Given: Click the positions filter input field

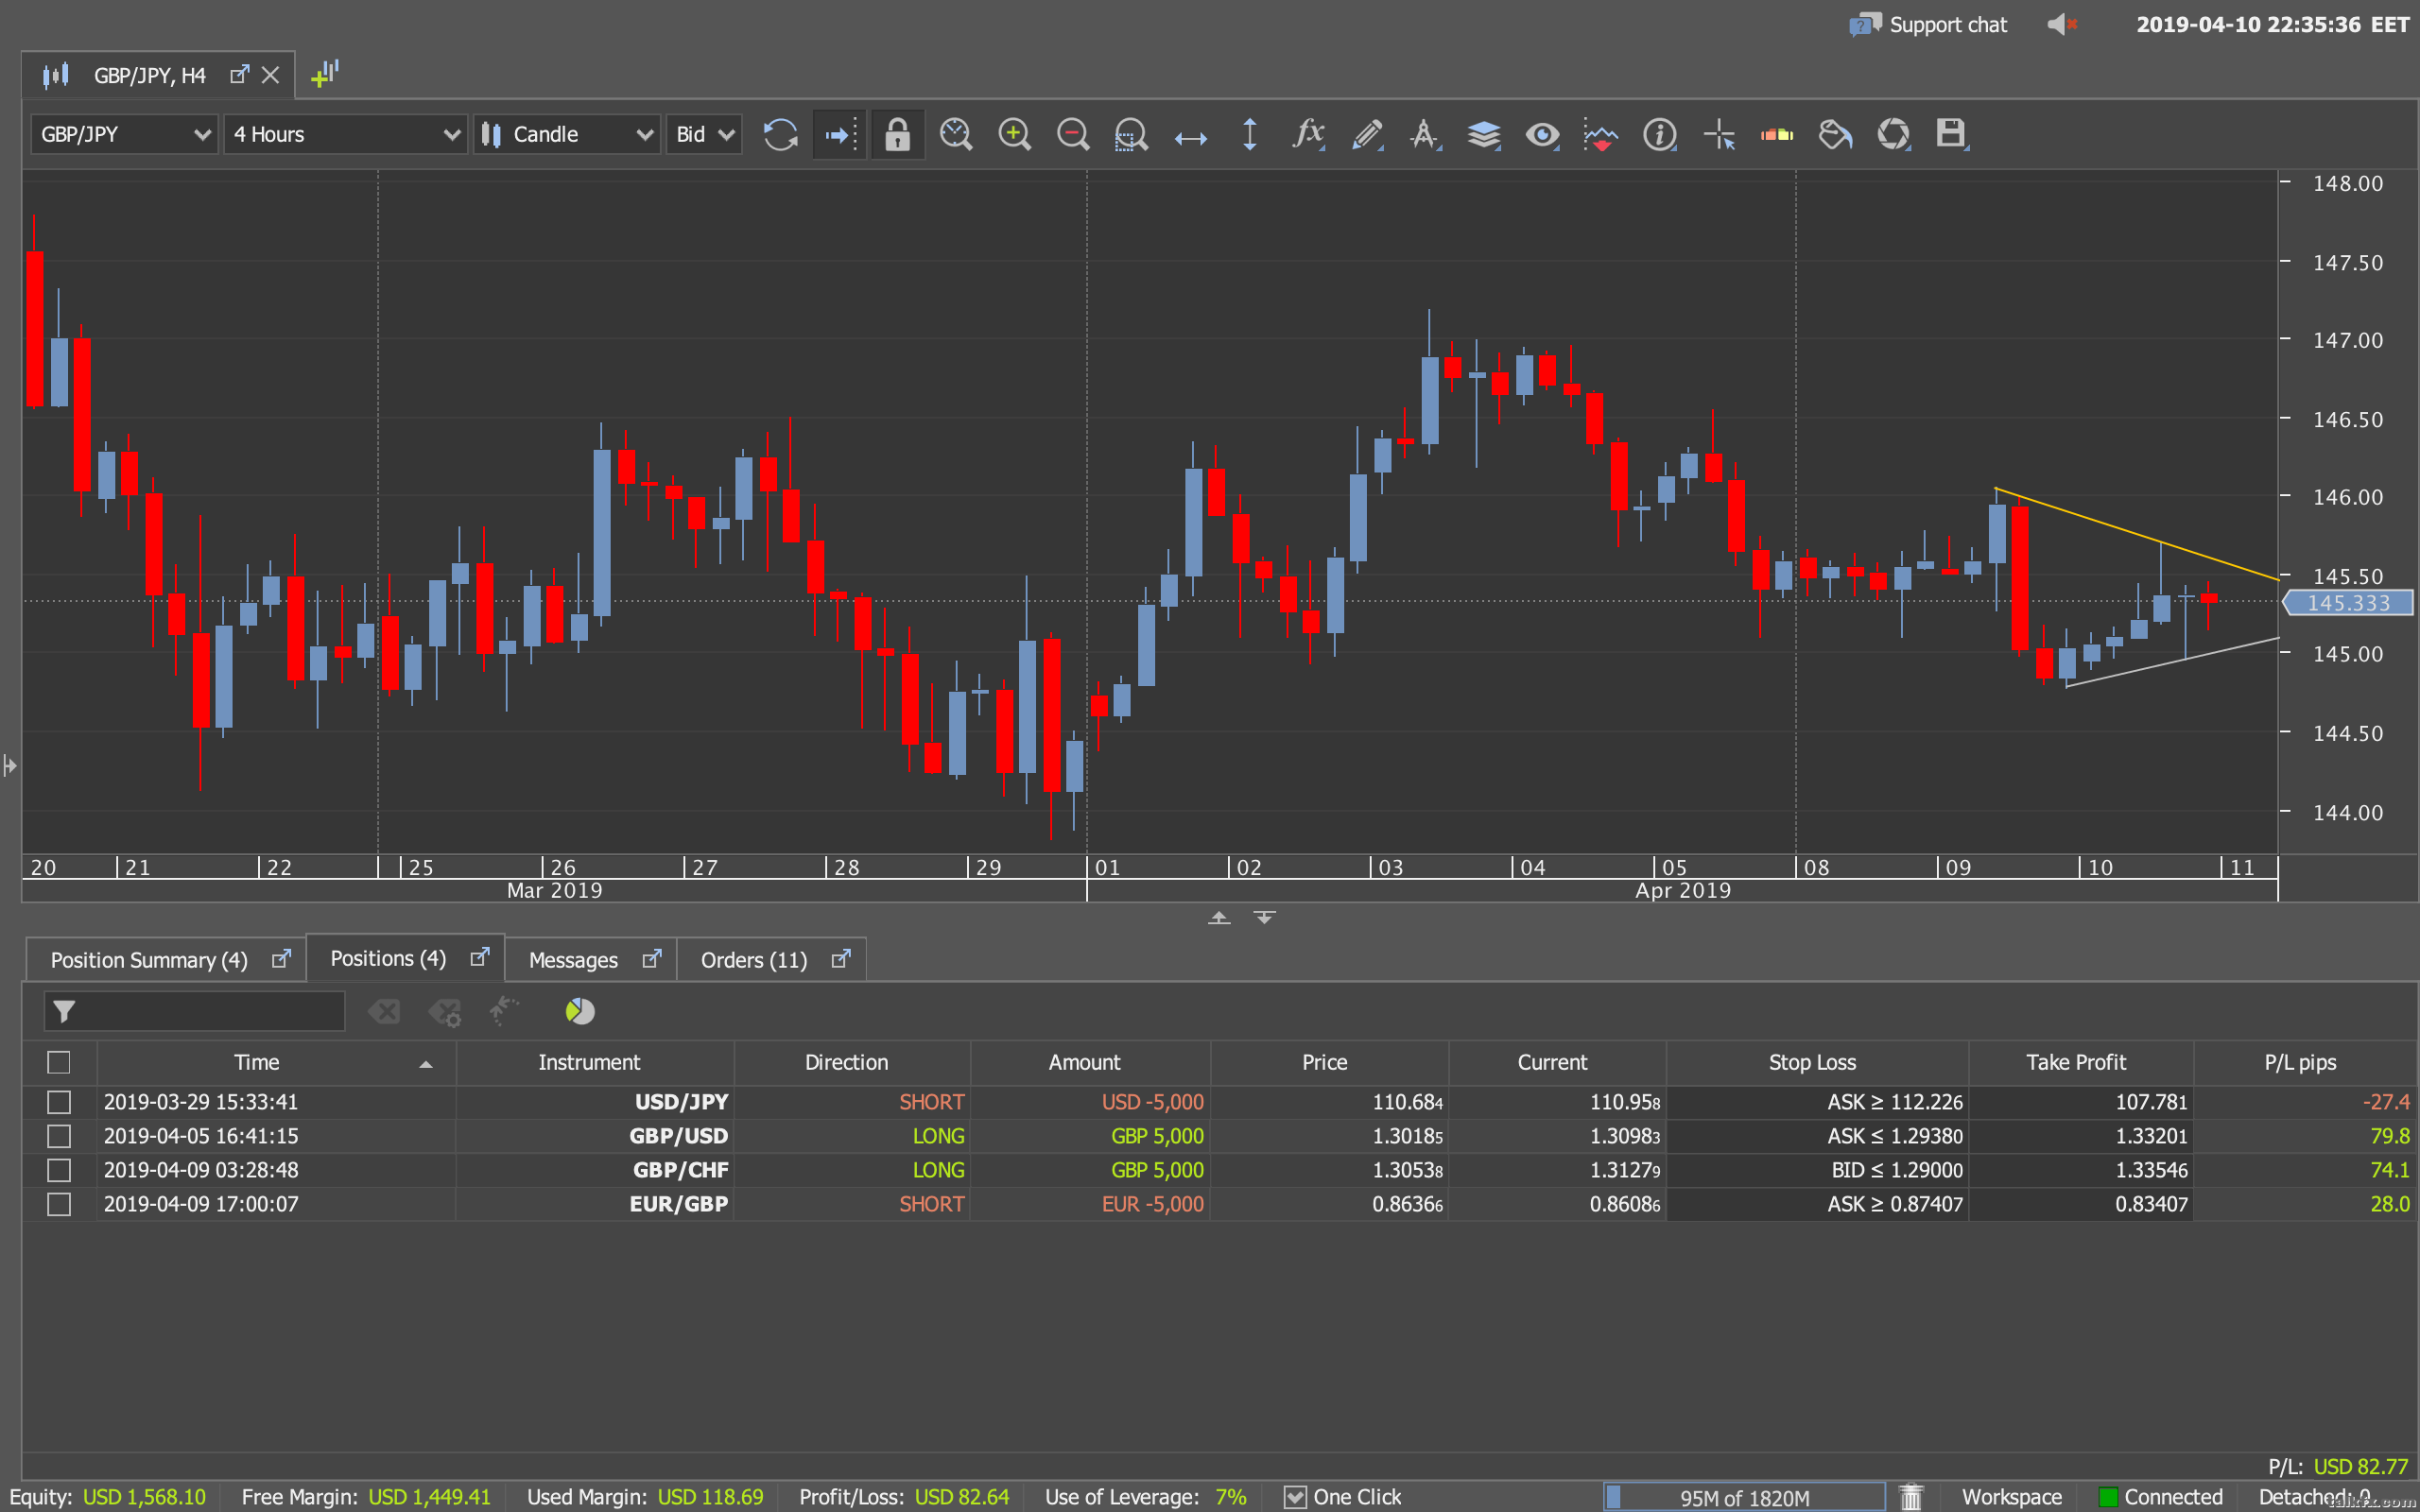Looking at the screenshot, I should [194, 1011].
